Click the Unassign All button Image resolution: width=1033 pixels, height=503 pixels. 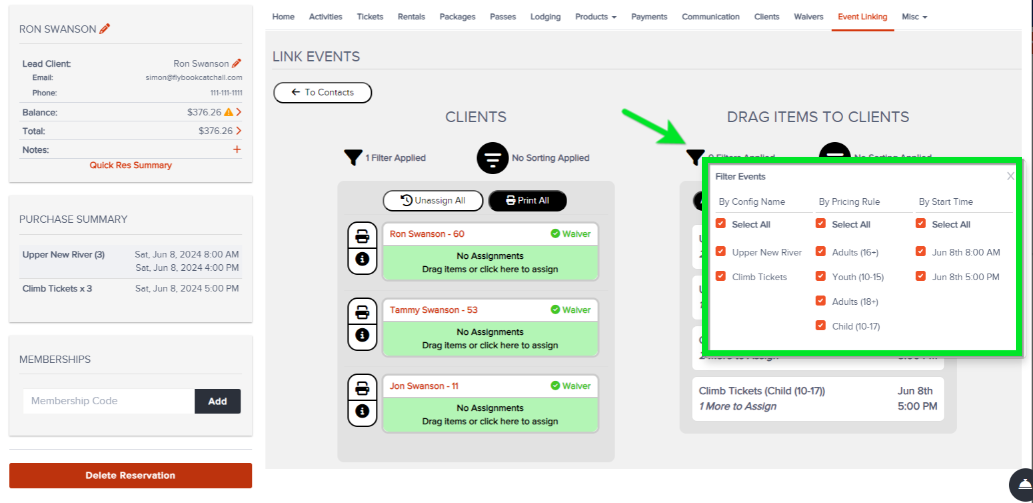(x=433, y=201)
